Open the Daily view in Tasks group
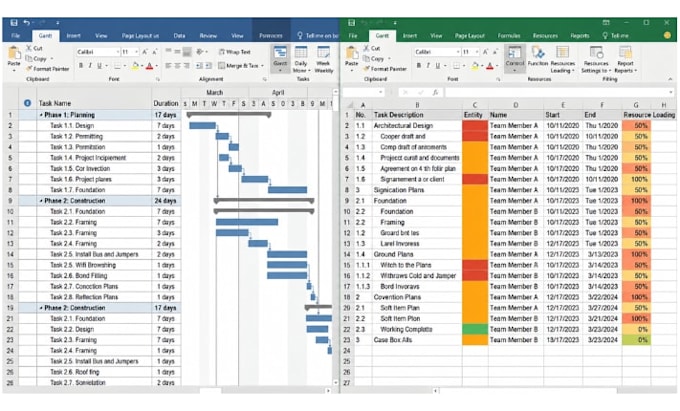 tap(301, 59)
